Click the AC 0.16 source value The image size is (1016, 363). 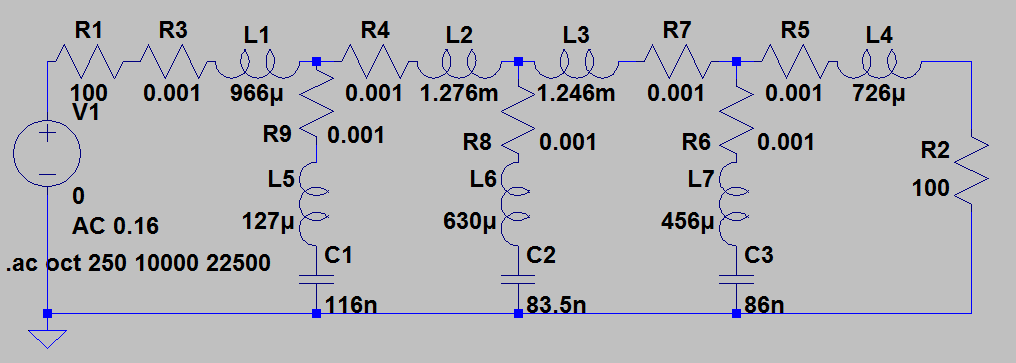click(x=115, y=226)
